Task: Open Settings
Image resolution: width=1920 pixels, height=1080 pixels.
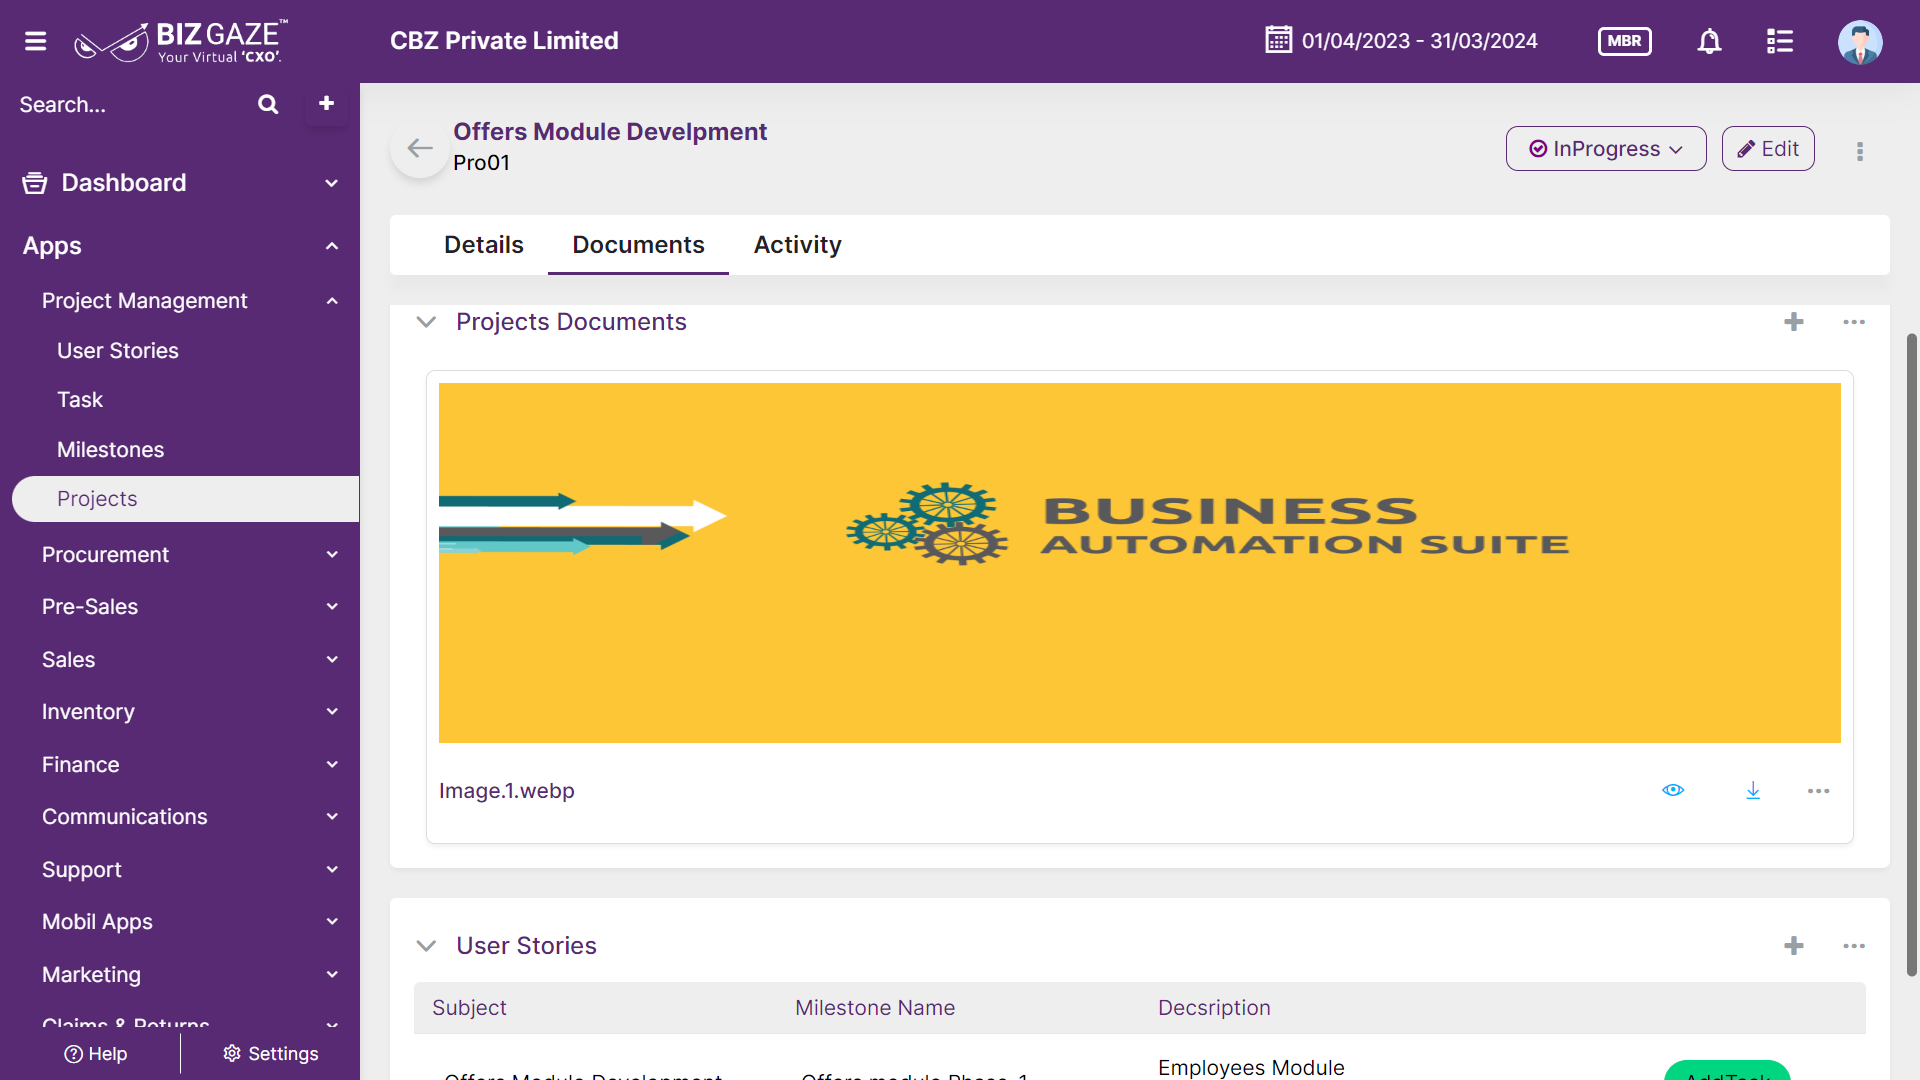Action: [x=270, y=1054]
